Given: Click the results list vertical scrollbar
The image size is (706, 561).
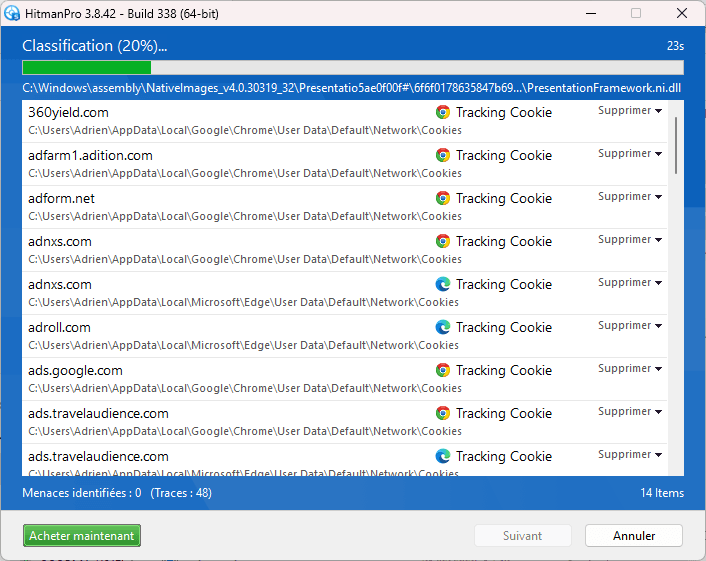Looking at the screenshot, I should point(676,145).
